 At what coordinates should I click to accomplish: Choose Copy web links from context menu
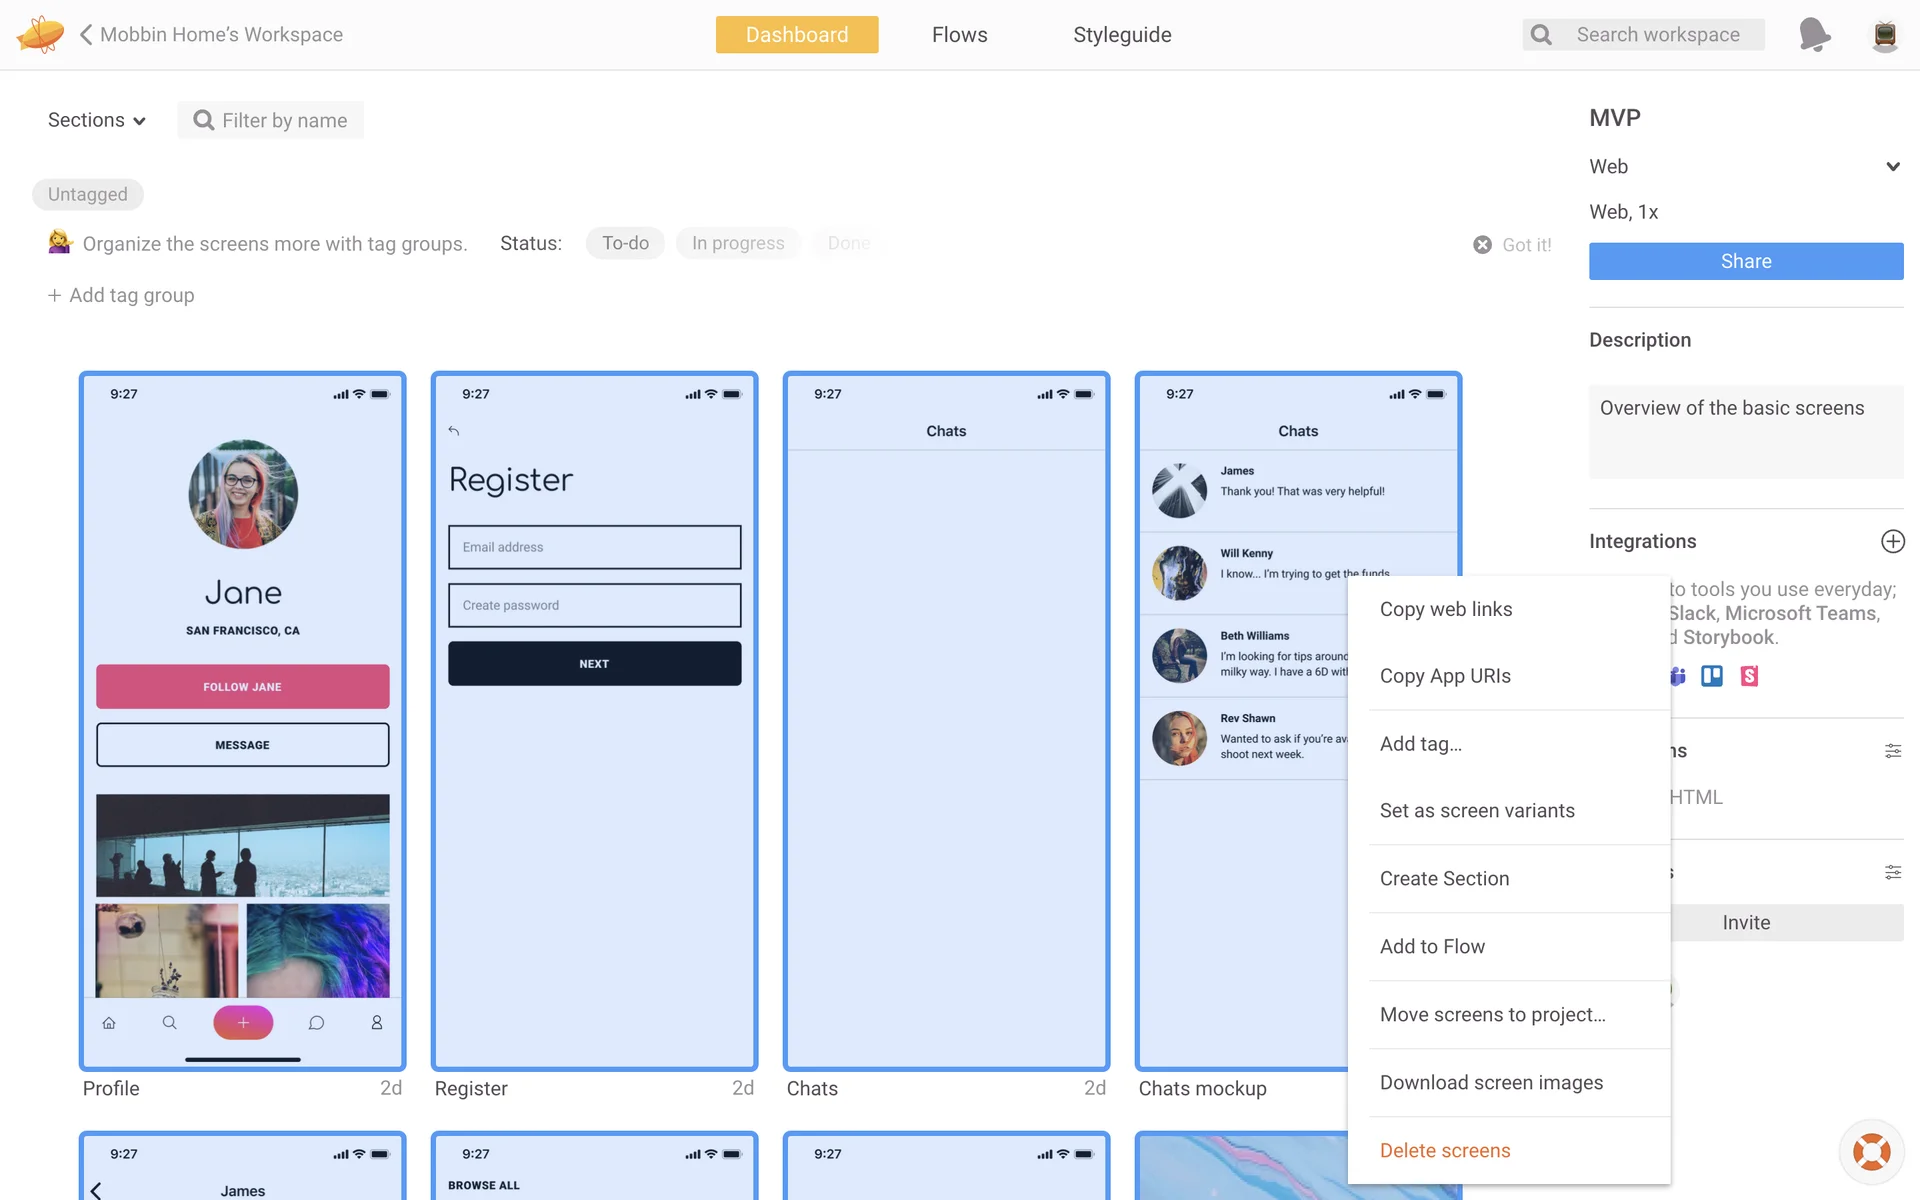tap(1446, 609)
